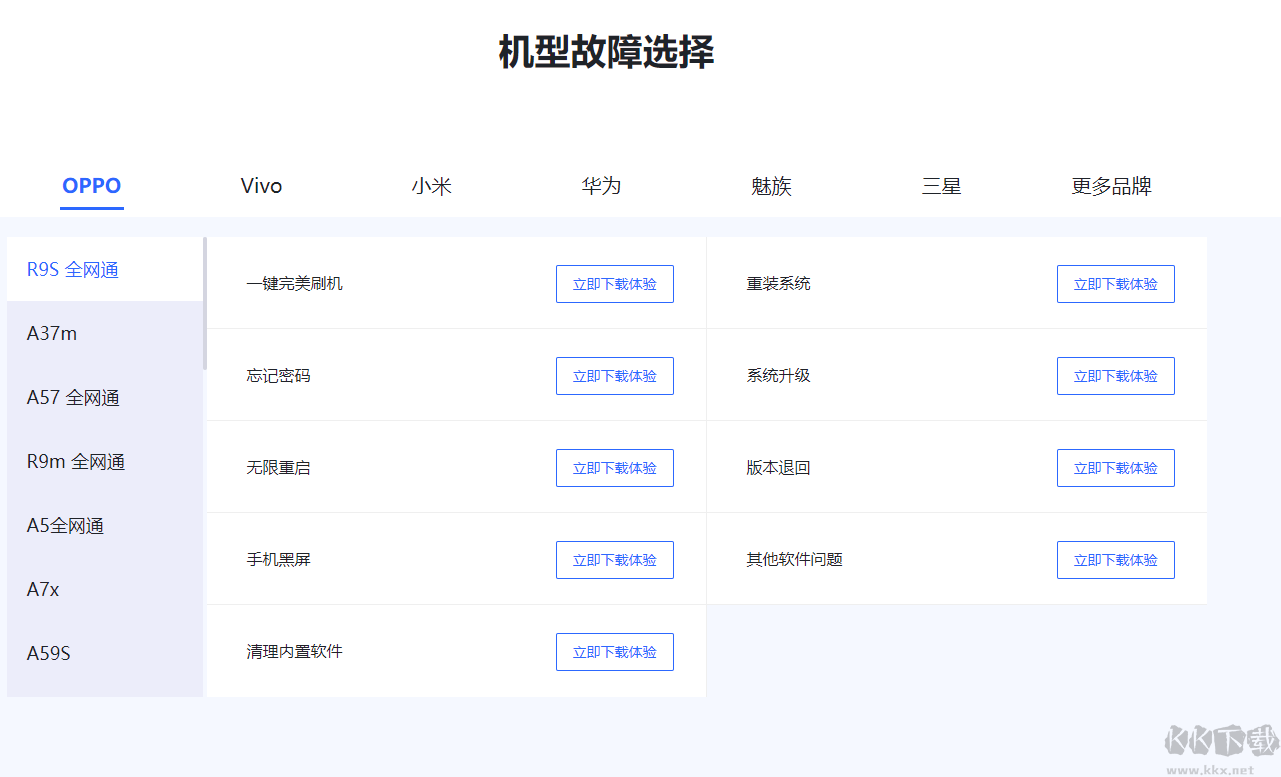The height and width of the screenshot is (777, 1281).
Task: Click the 机型故障选择 page heading
Action: (x=607, y=52)
